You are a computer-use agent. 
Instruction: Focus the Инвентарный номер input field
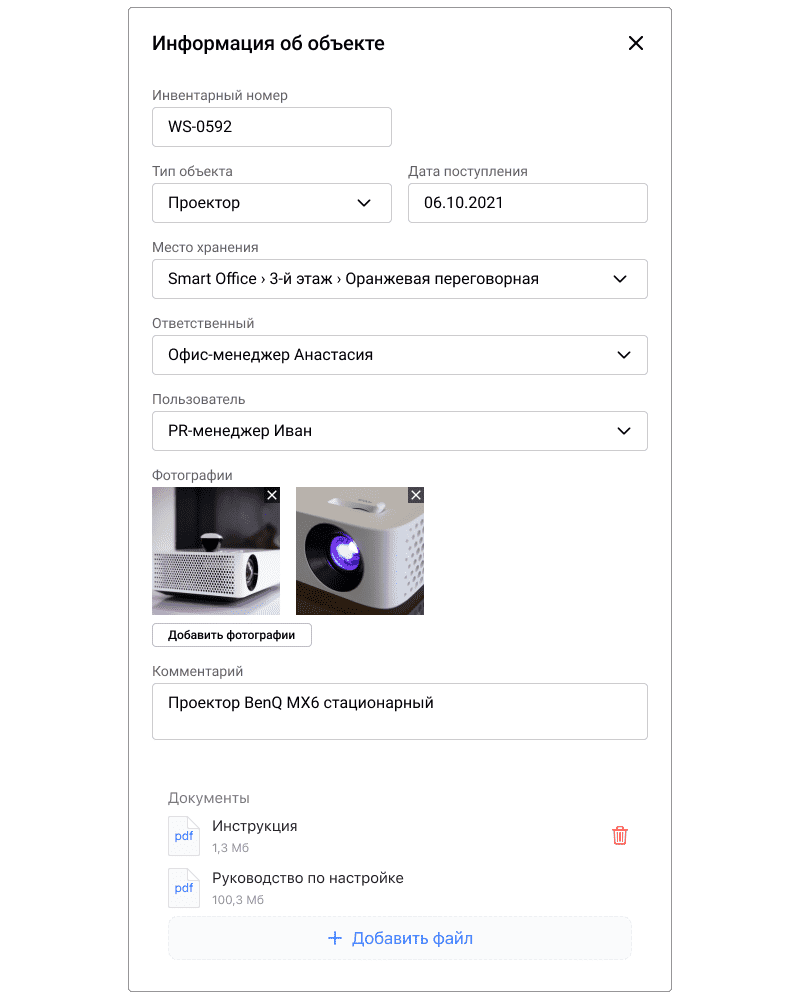271,127
